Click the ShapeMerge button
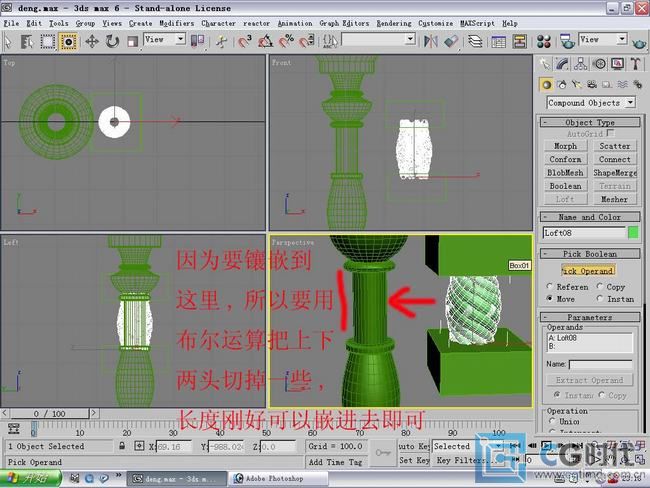 click(614, 172)
